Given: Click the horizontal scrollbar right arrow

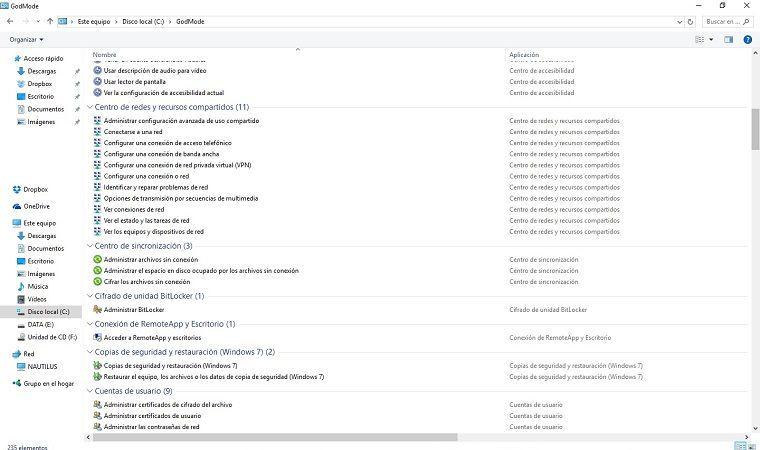Looking at the screenshot, I should click(747, 437).
